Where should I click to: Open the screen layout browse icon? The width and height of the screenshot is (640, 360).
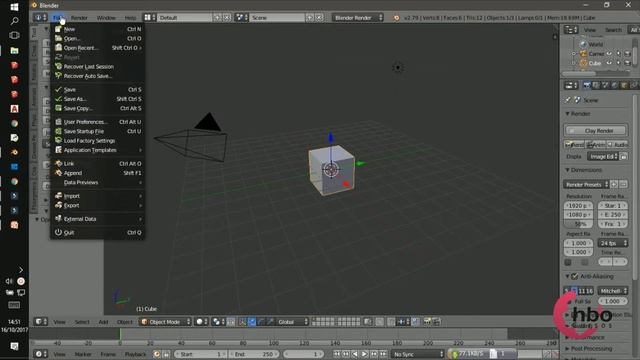(149, 18)
